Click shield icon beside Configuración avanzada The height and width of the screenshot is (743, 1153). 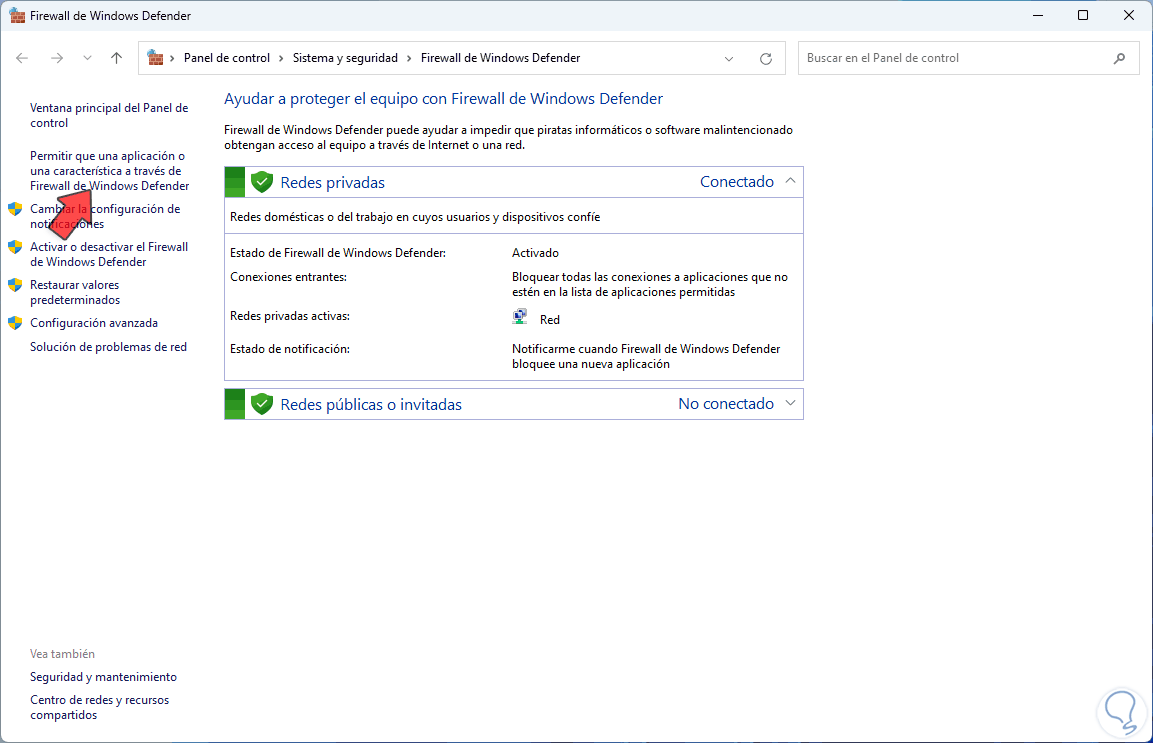coord(15,323)
